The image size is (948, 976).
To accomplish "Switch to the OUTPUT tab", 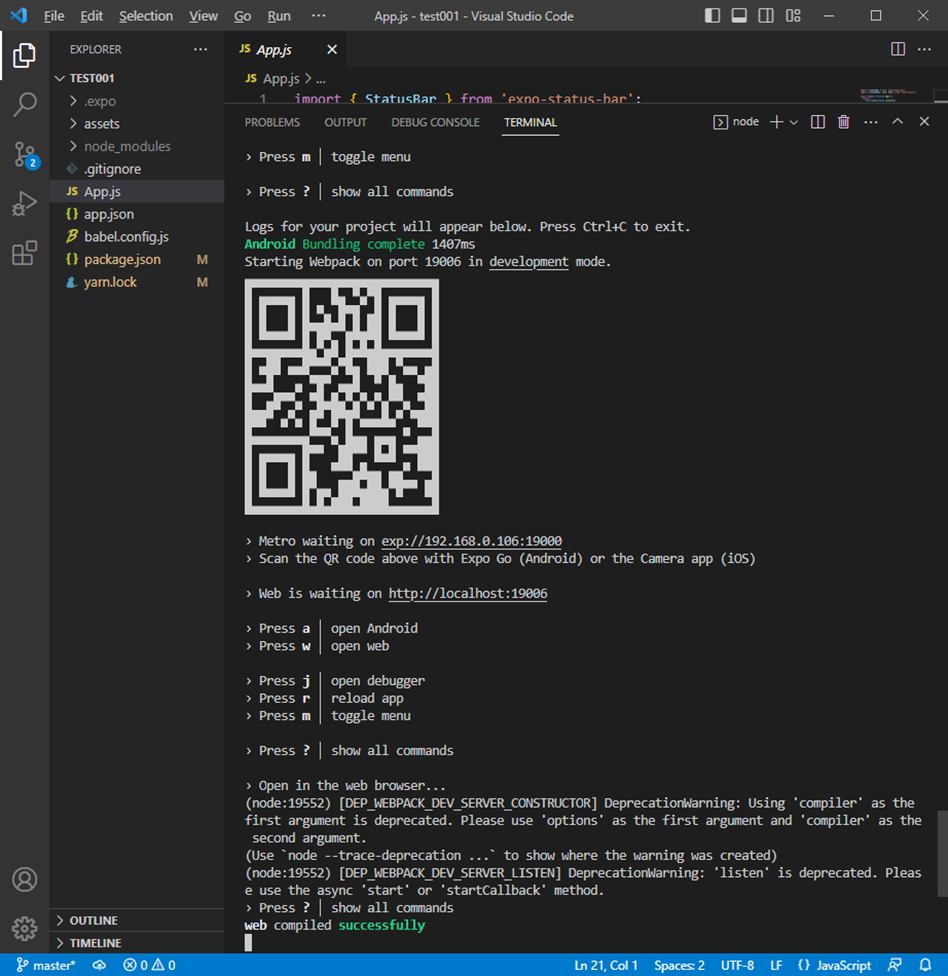I will 345,122.
